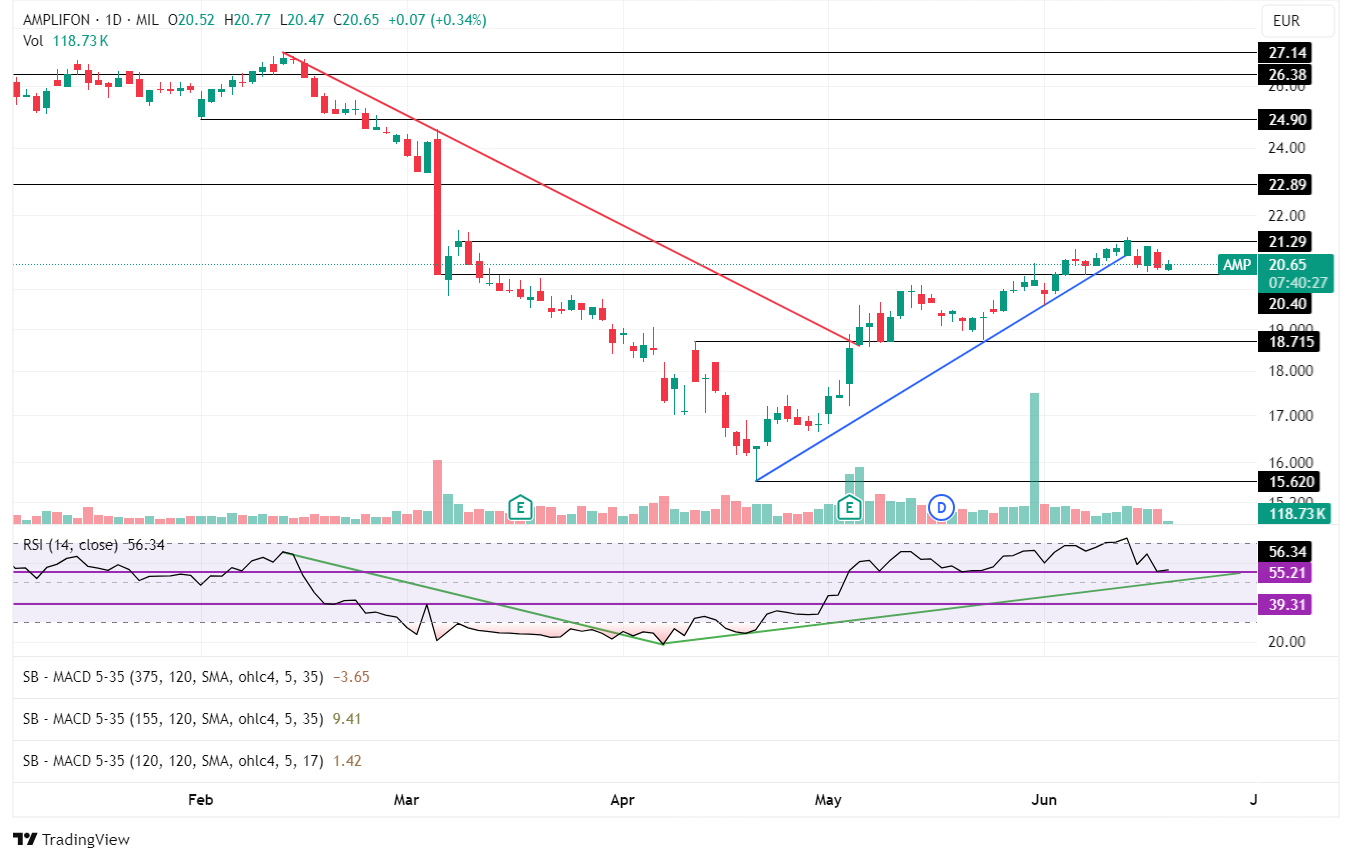Click the volume 118.73K axis label
The image size is (1352, 860).
[x=1295, y=514]
